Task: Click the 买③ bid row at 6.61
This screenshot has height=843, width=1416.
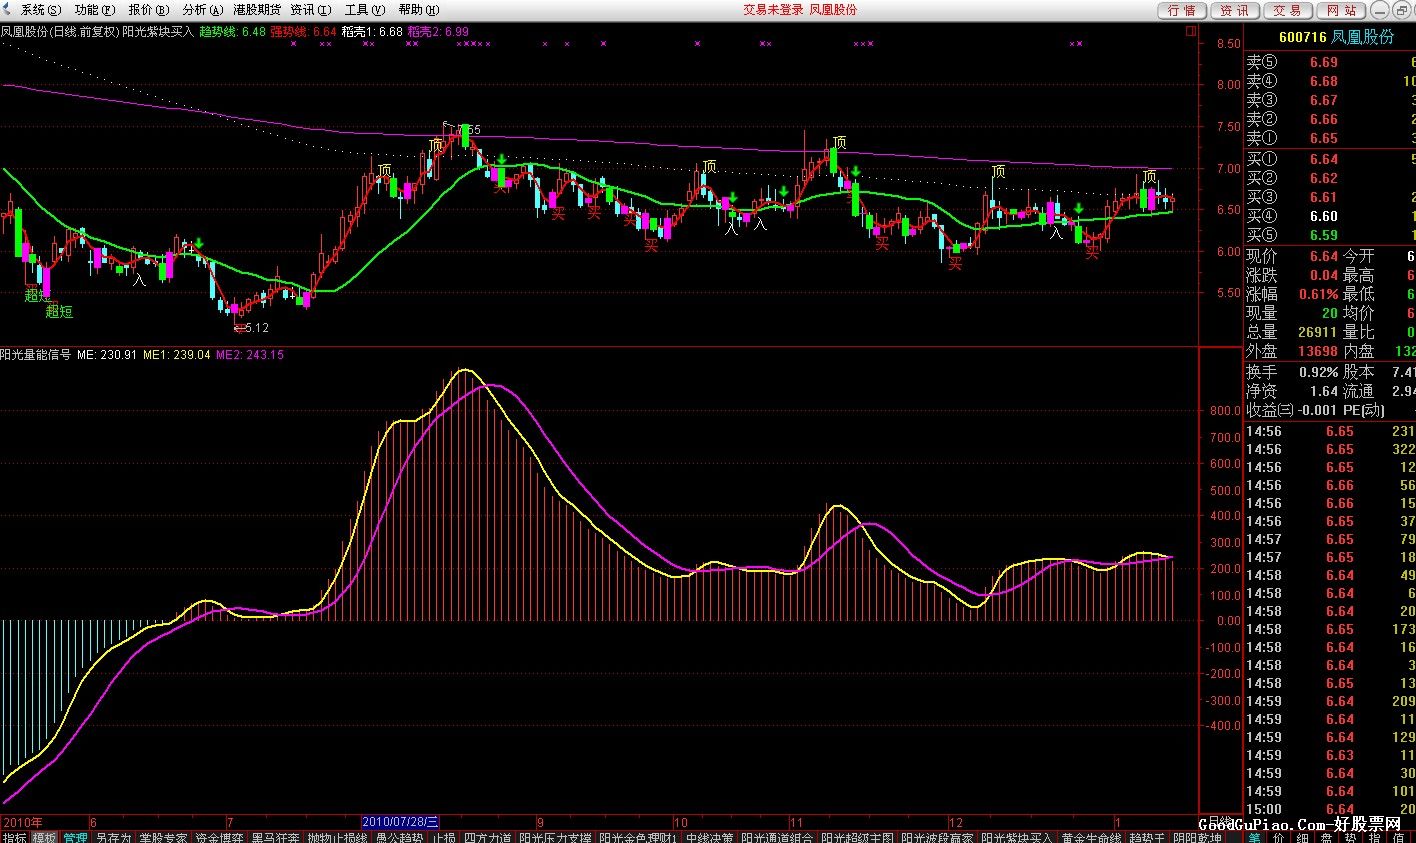Action: [1330, 197]
